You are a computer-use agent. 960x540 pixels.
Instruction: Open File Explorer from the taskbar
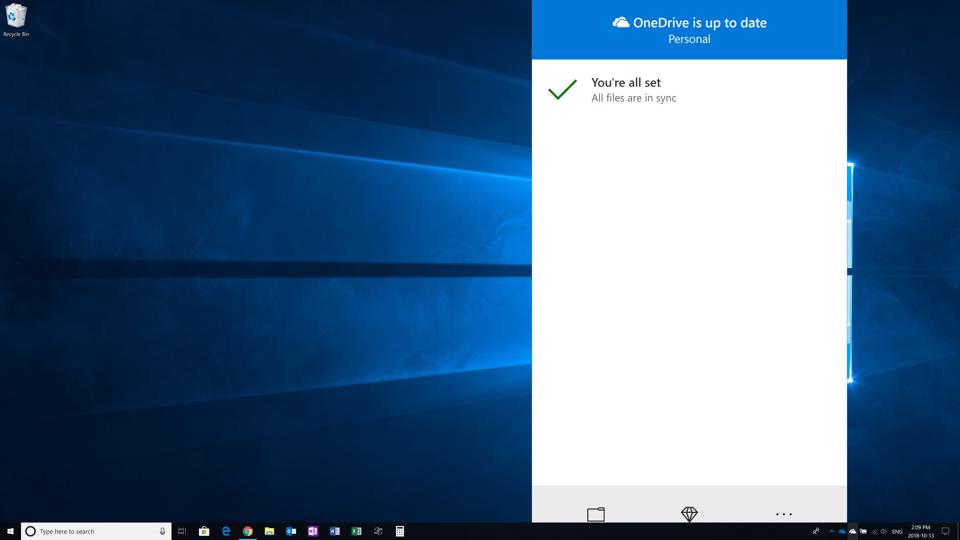tap(269, 531)
